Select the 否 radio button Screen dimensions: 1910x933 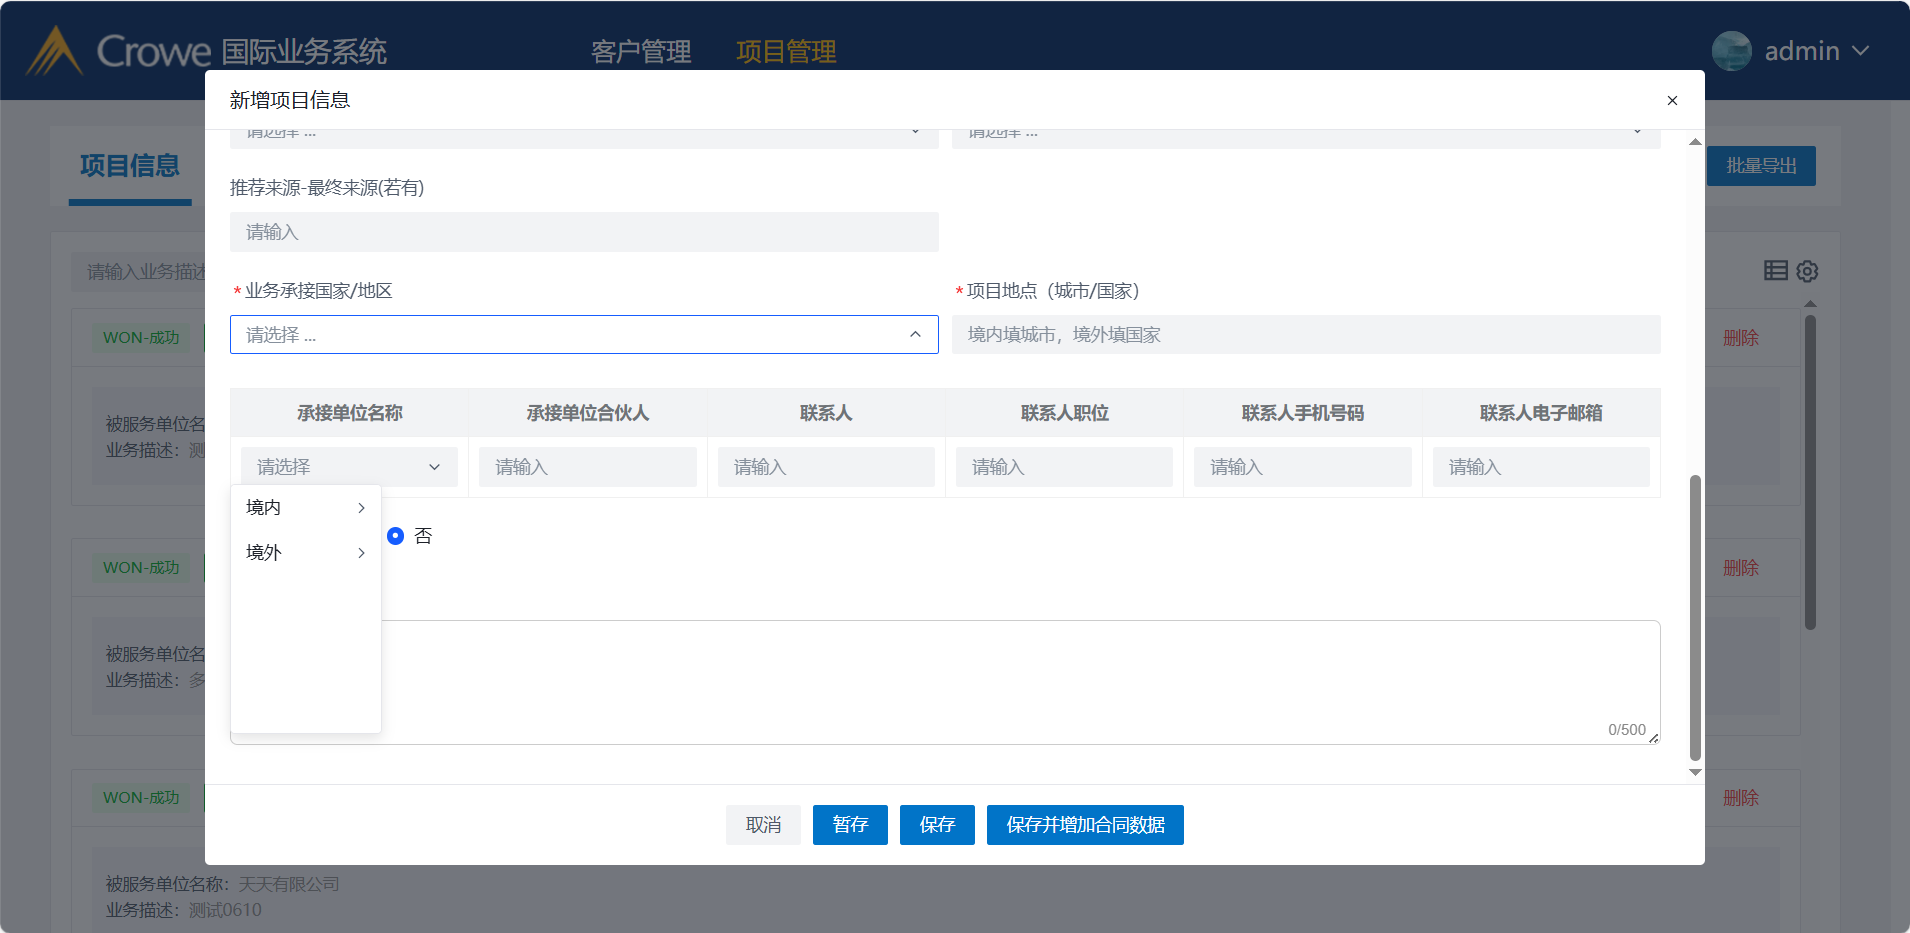396,536
